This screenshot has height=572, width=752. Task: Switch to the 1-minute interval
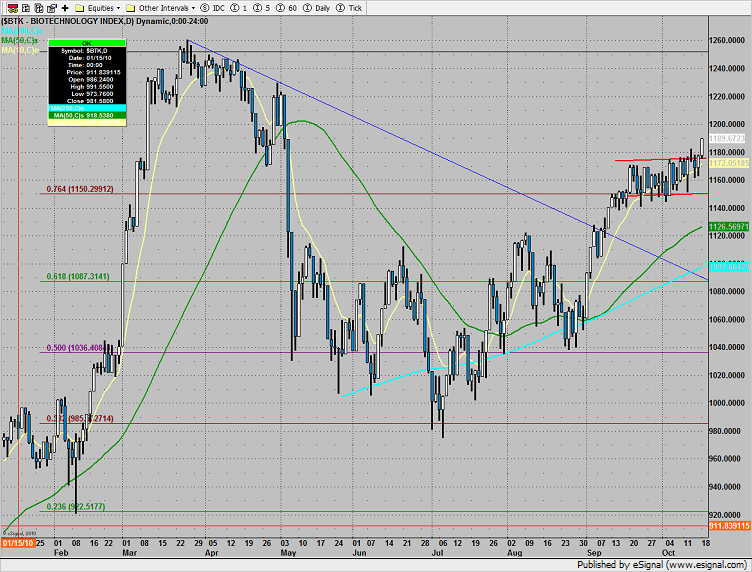tap(239, 8)
